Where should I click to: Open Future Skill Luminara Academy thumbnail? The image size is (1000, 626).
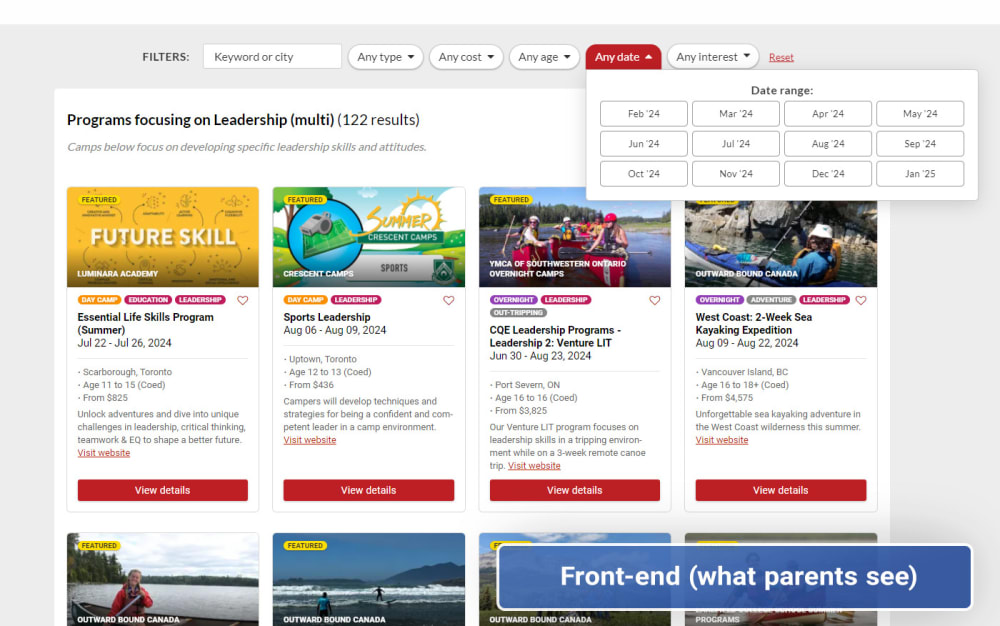coord(163,237)
